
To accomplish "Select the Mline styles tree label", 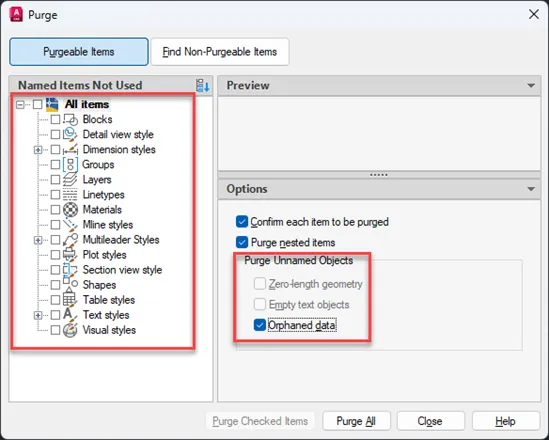I will (x=108, y=225).
